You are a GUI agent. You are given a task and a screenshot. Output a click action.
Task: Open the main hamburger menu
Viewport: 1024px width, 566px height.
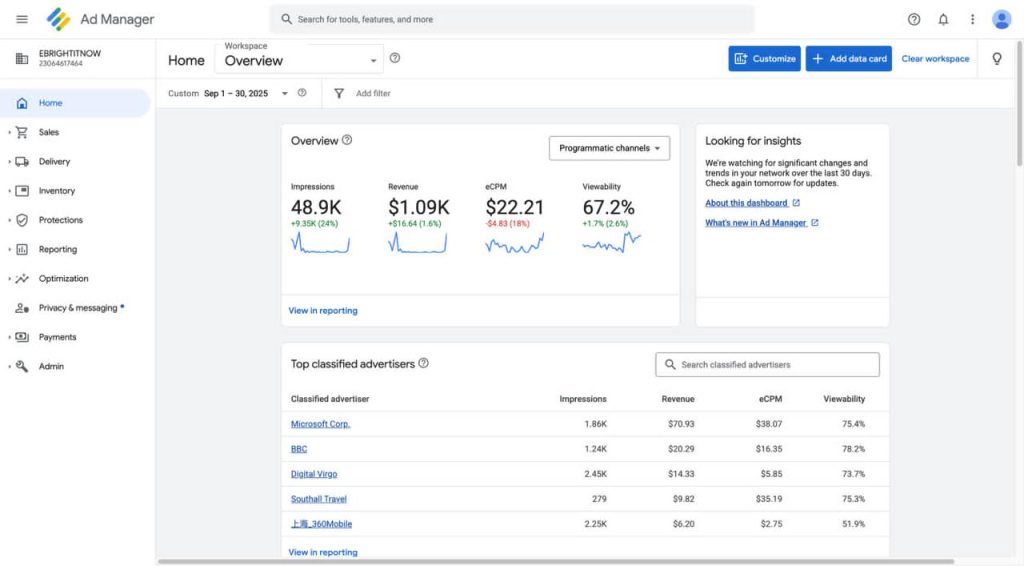(x=22, y=19)
